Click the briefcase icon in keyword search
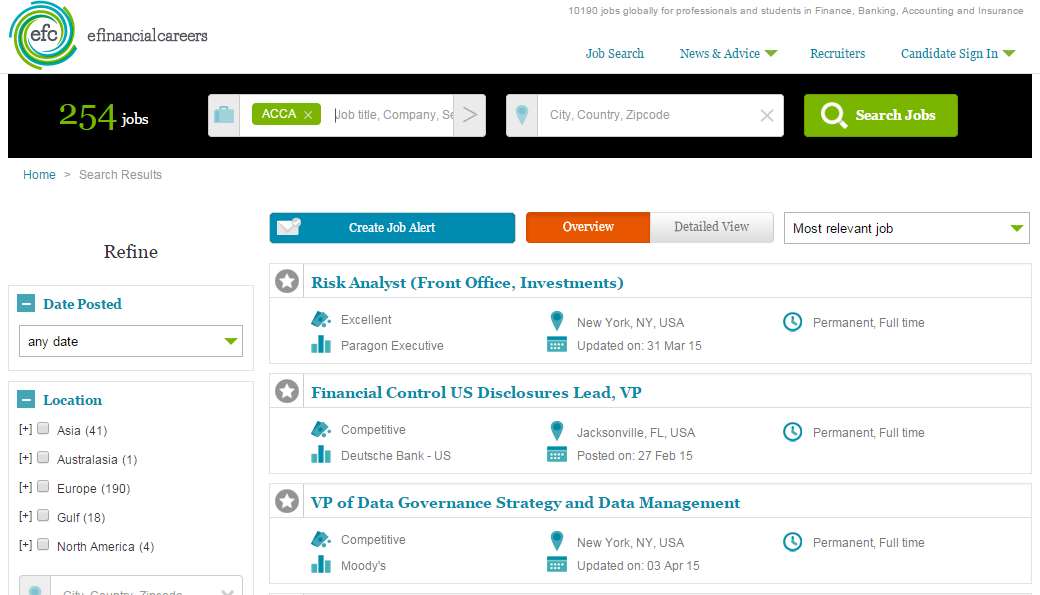The width and height of the screenshot is (1040, 595). point(224,115)
